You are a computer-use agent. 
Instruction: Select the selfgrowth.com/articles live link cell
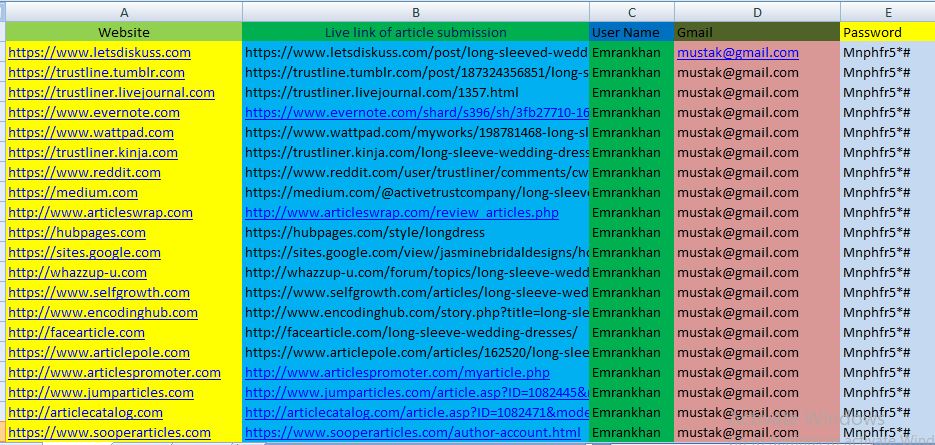416,292
